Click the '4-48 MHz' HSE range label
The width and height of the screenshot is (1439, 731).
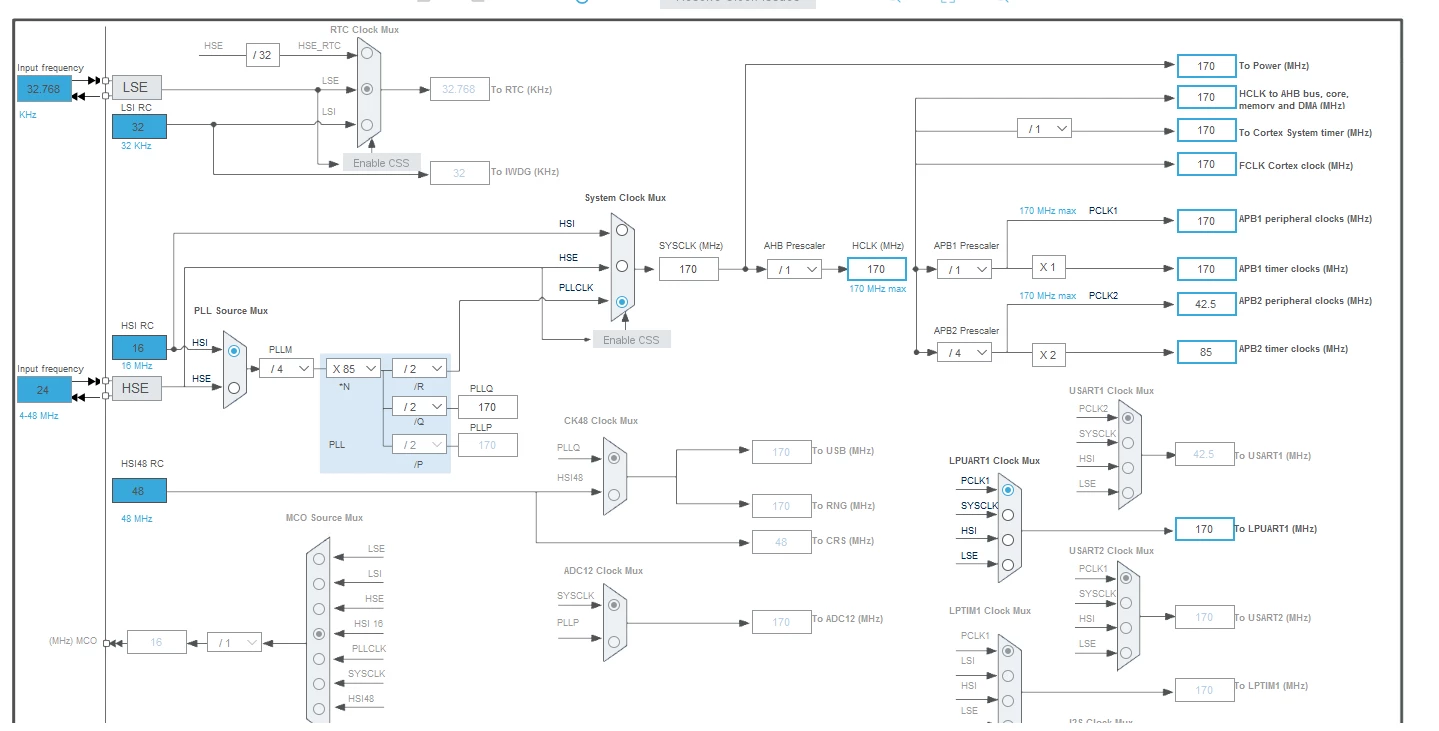click(x=38, y=415)
